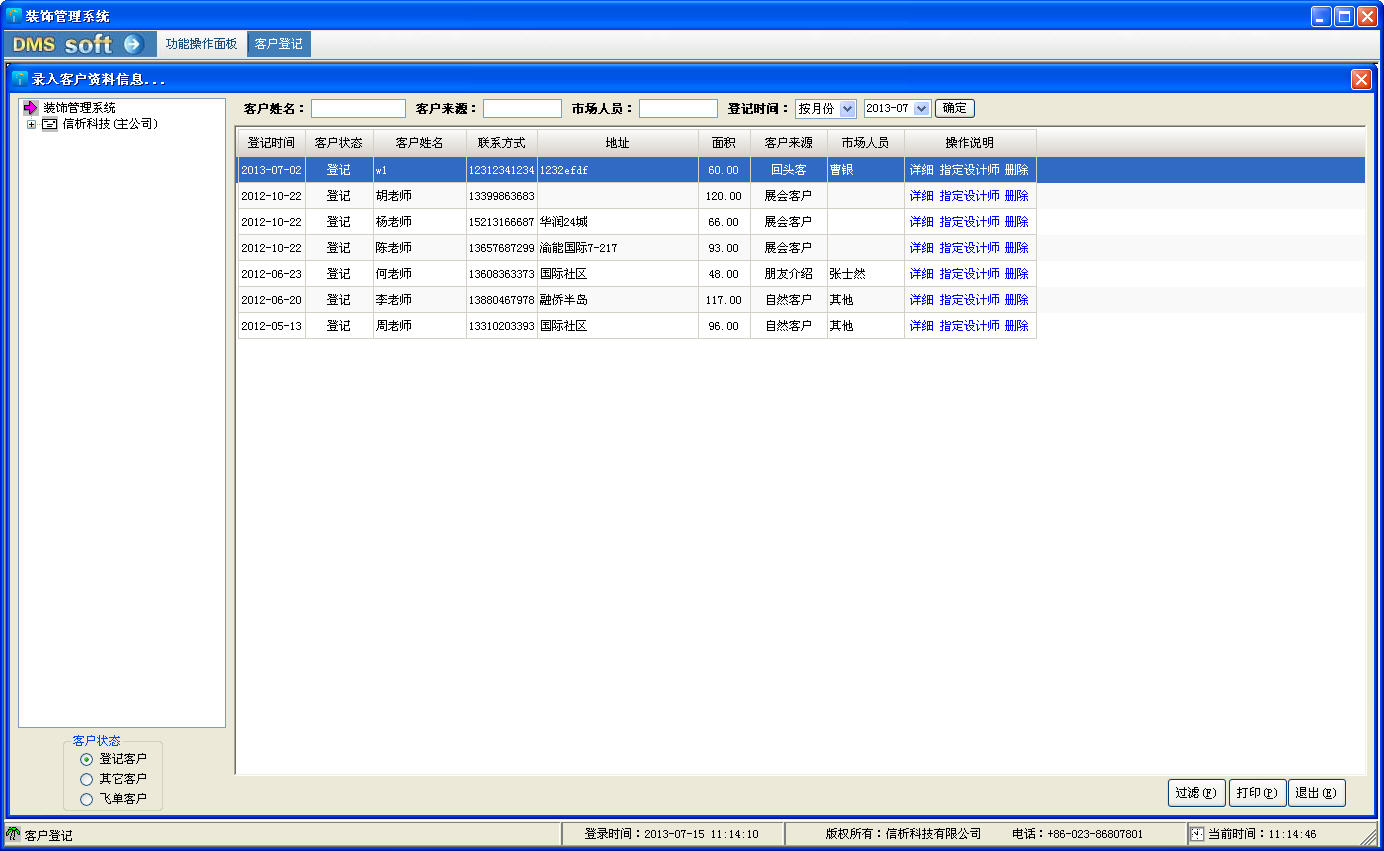Click the 登录时间 status bar entry

tap(671, 834)
